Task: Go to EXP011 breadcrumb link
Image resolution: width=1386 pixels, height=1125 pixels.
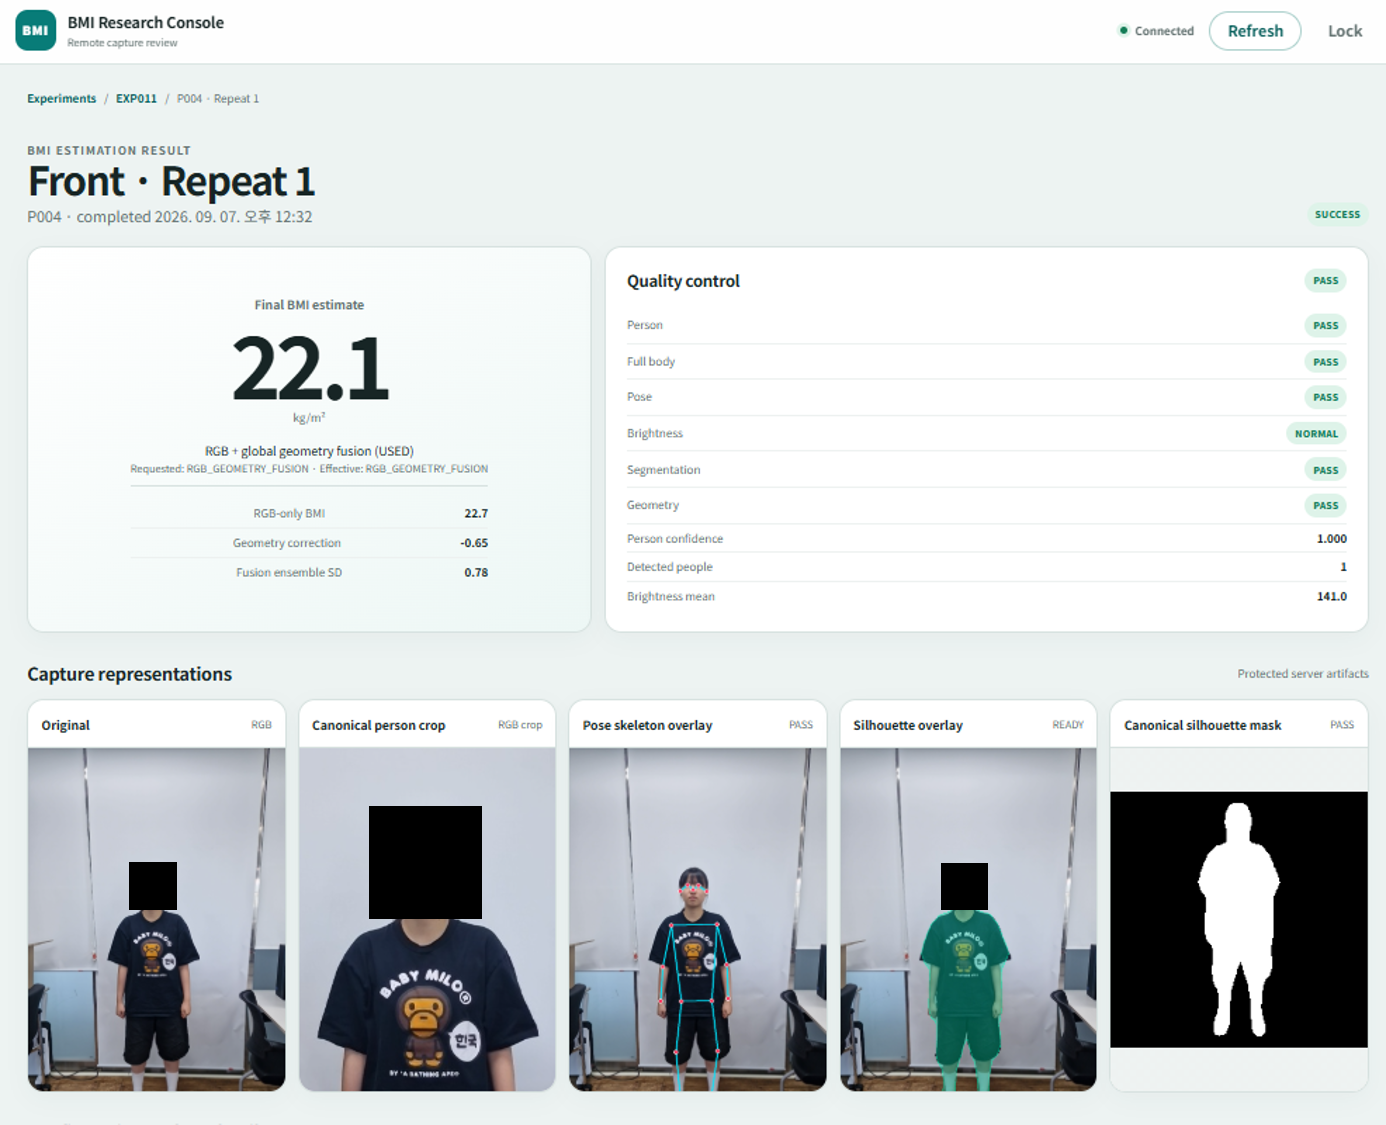Action: pos(136,98)
